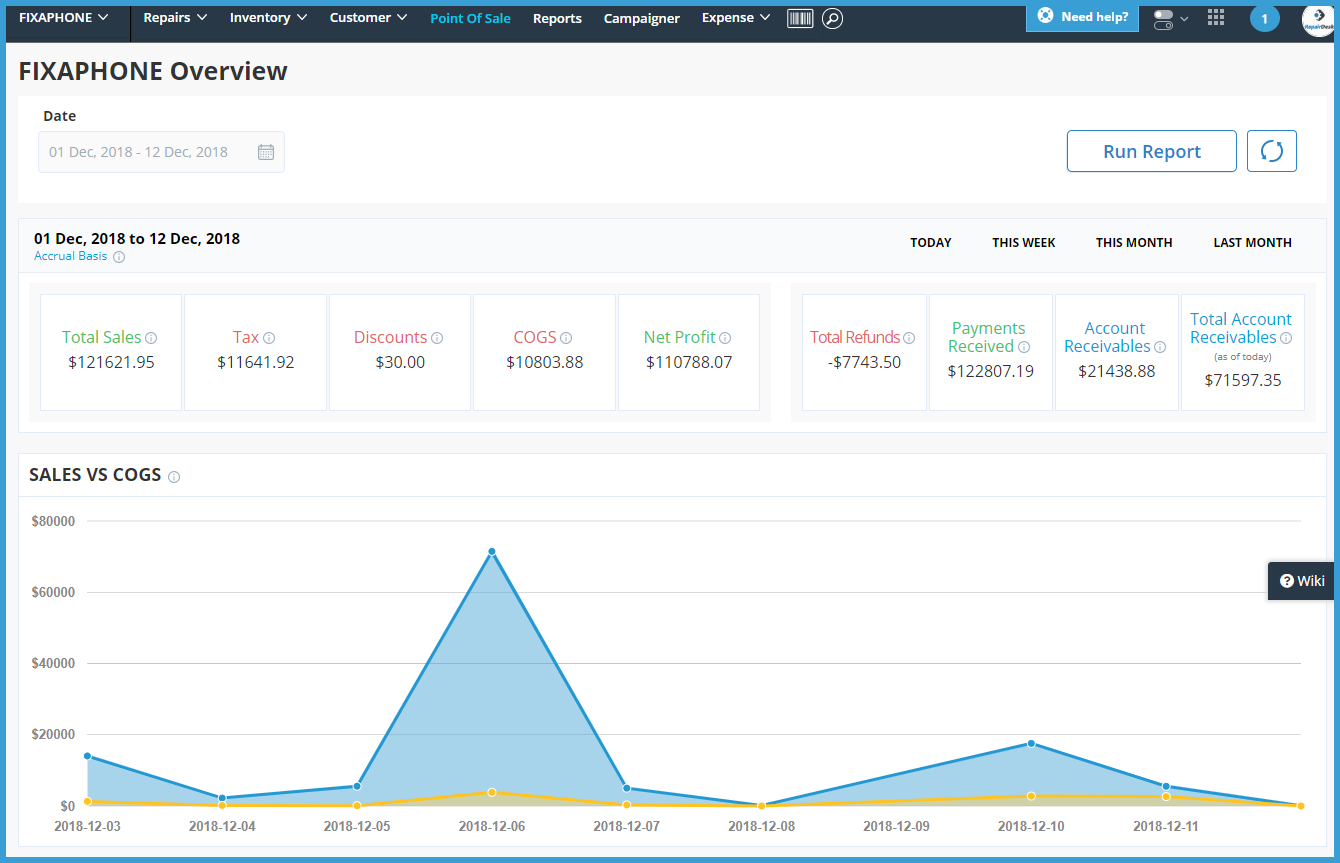Image resolution: width=1340 pixels, height=863 pixels.
Task: Click the info icon next to Payments Received
Action: click(1024, 347)
